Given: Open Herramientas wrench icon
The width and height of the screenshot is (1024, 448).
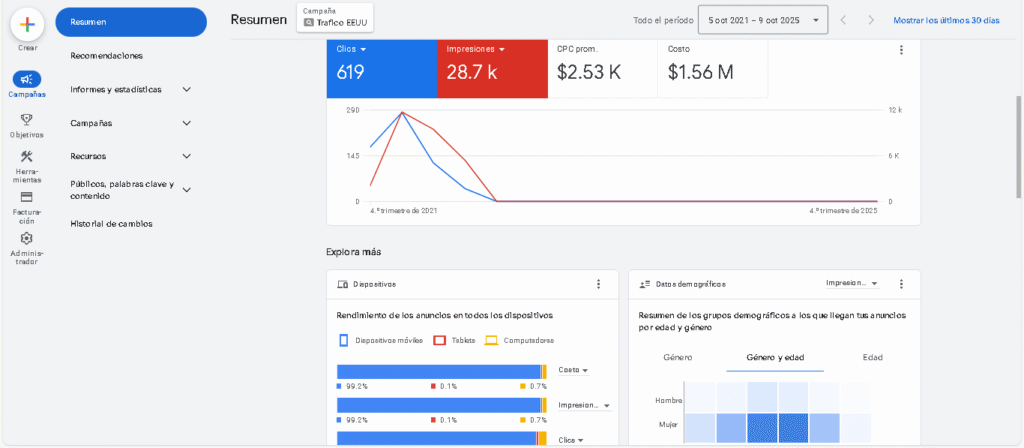Looking at the screenshot, I should [x=27, y=156].
